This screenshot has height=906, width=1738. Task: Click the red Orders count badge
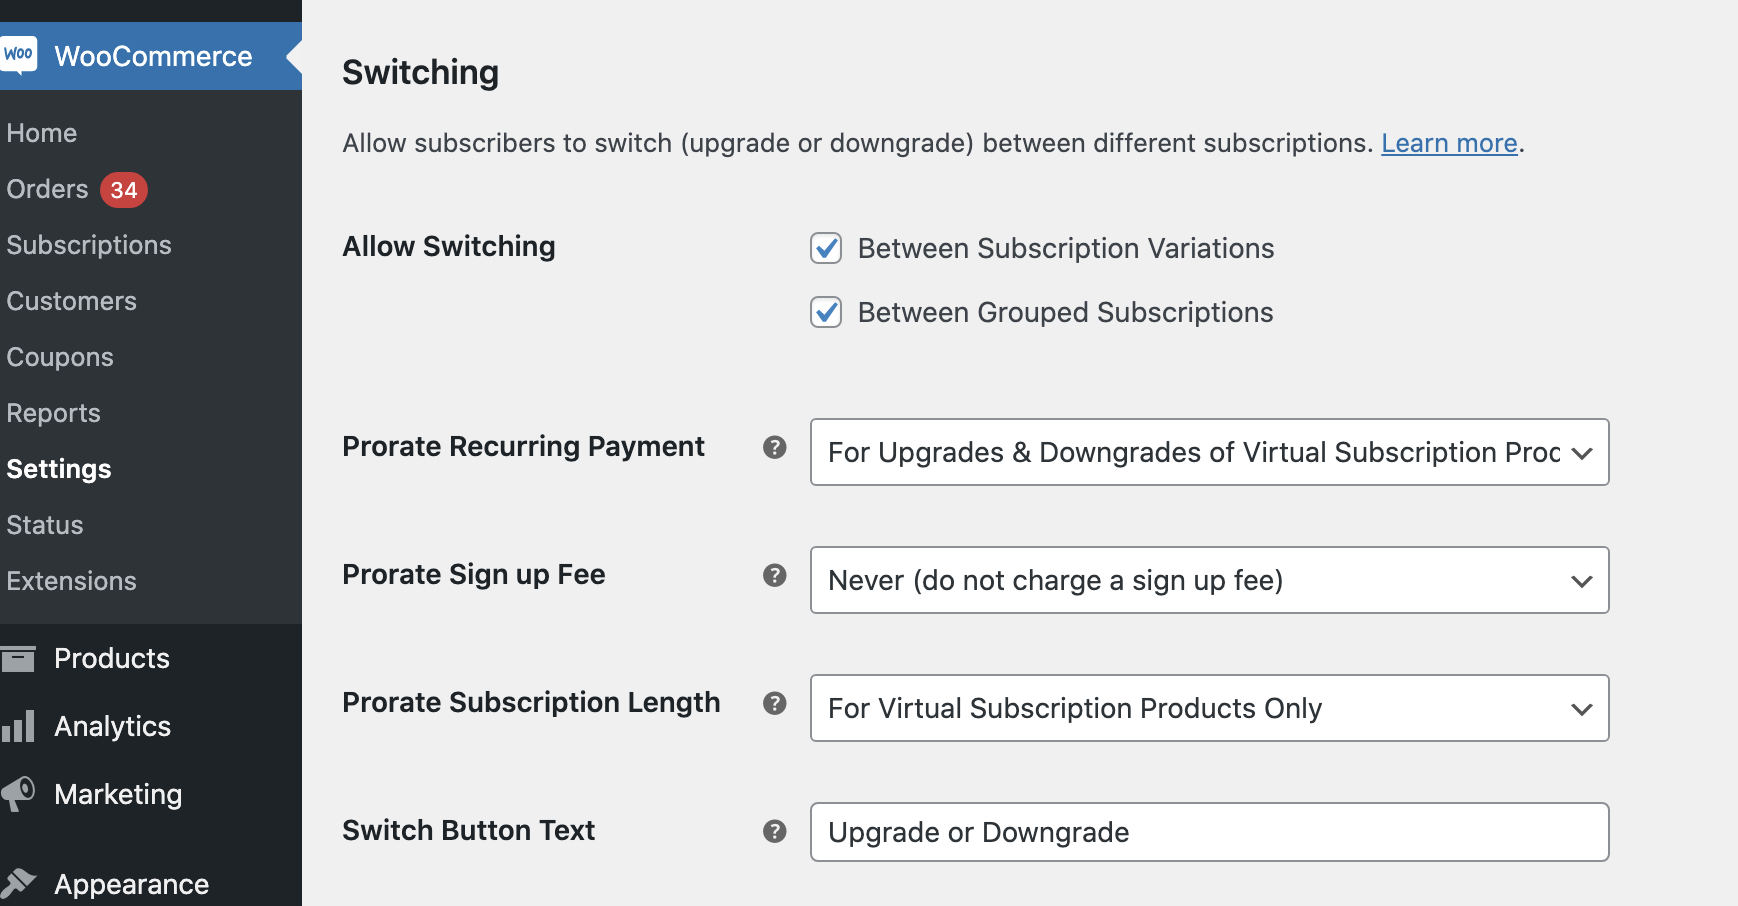[x=124, y=190]
